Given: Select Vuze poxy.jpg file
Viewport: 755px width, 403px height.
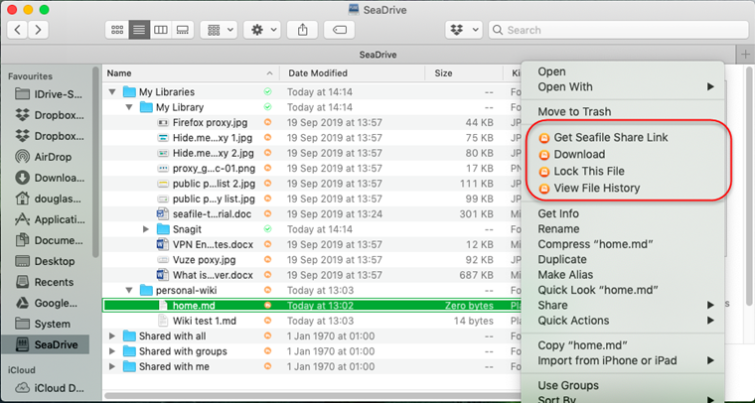Looking at the screenshot, I should (204, 260).
